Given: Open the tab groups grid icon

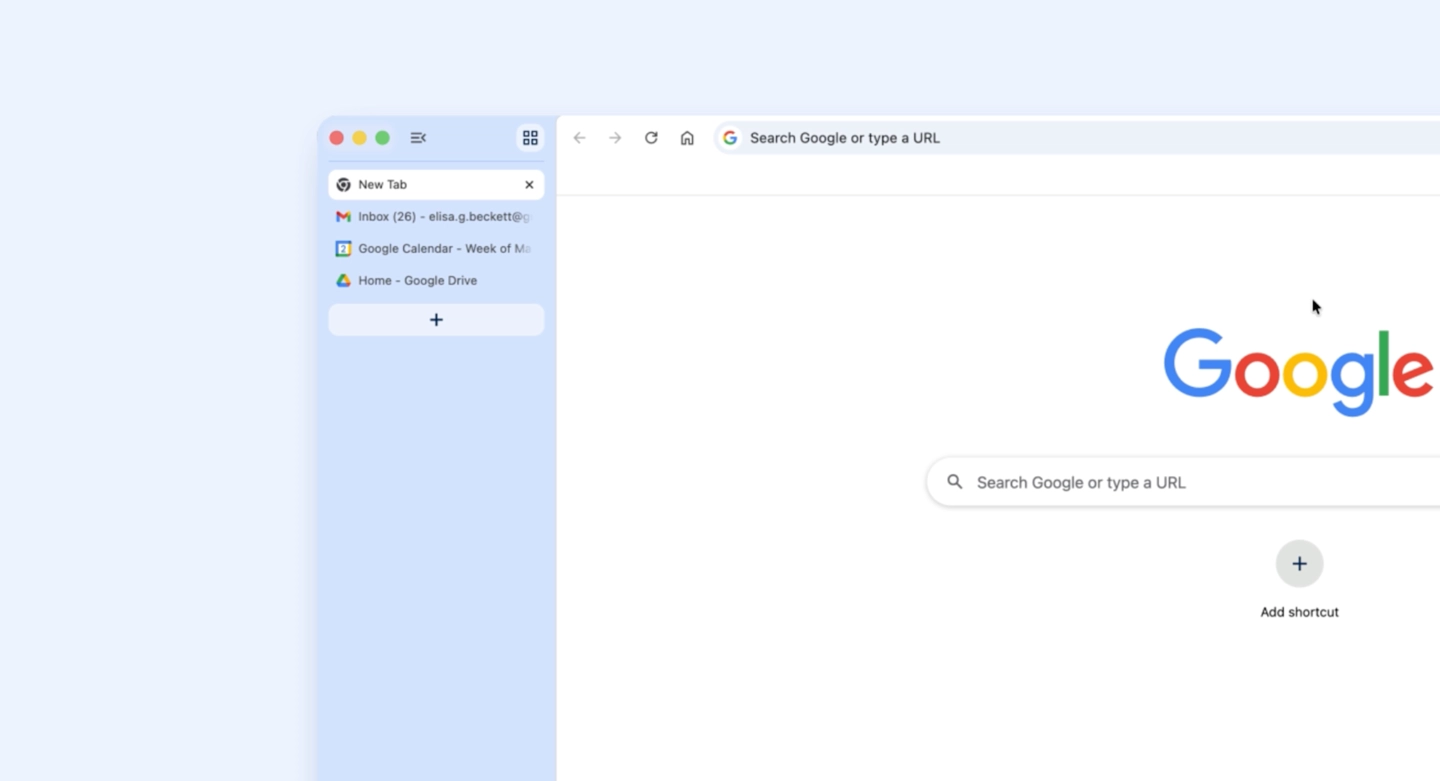Looking at the screenshot, I should (530, 137).
